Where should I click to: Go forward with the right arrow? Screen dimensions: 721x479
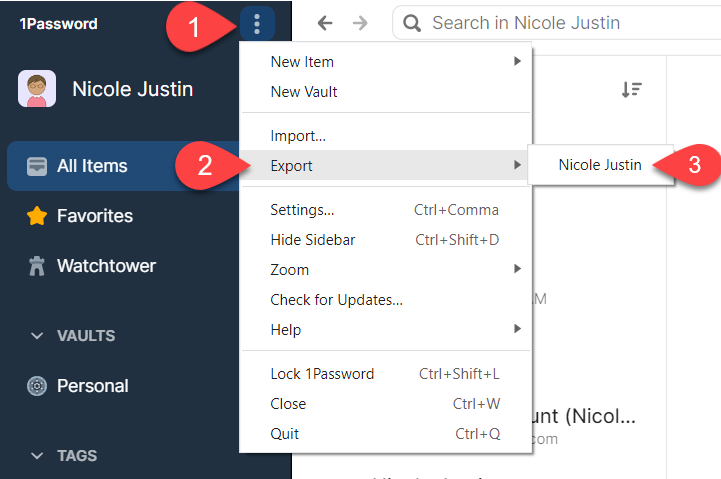pos(360,23)
